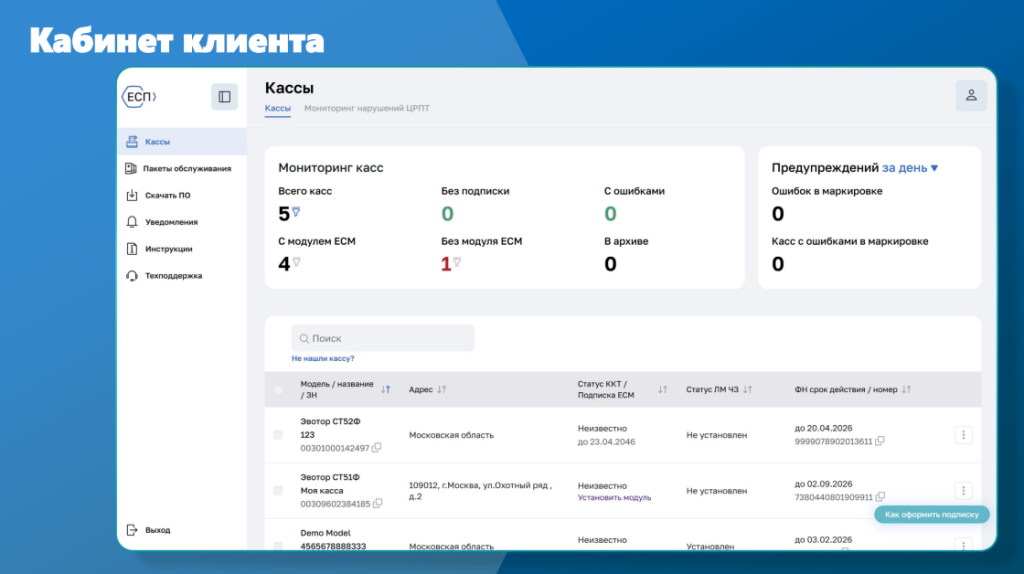Click the 'Не нашли кассу?' link
The image size is (1024, 574).
(323, 358)
